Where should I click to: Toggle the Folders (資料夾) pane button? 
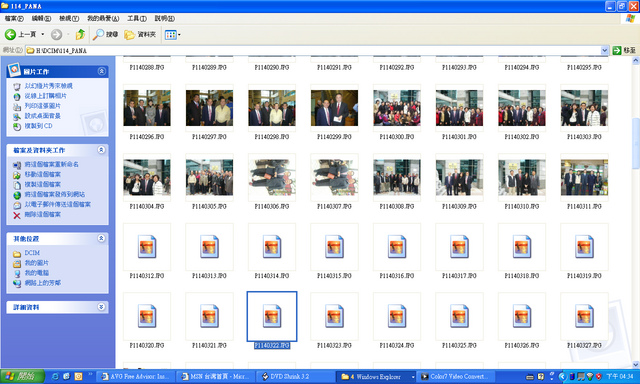click(x=140, y=35)
